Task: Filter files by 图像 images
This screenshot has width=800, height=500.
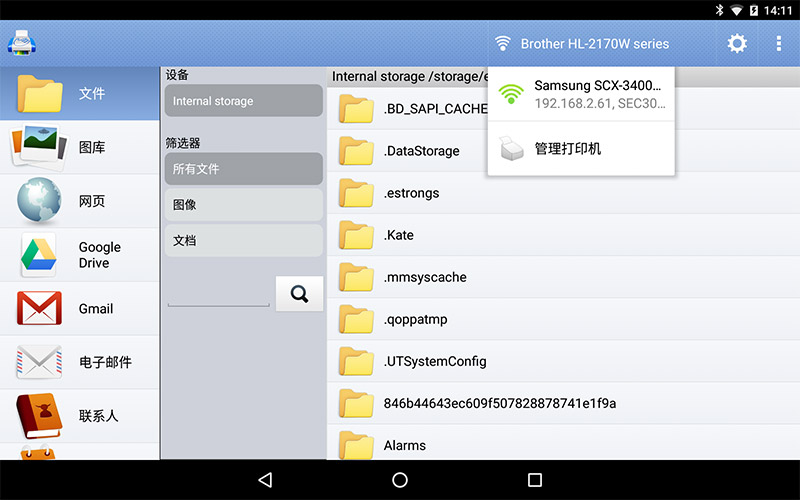Action: 243,205
